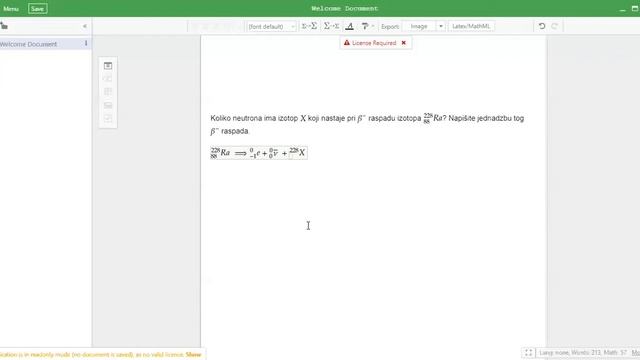Click the undo icon

tap(542, 26)
